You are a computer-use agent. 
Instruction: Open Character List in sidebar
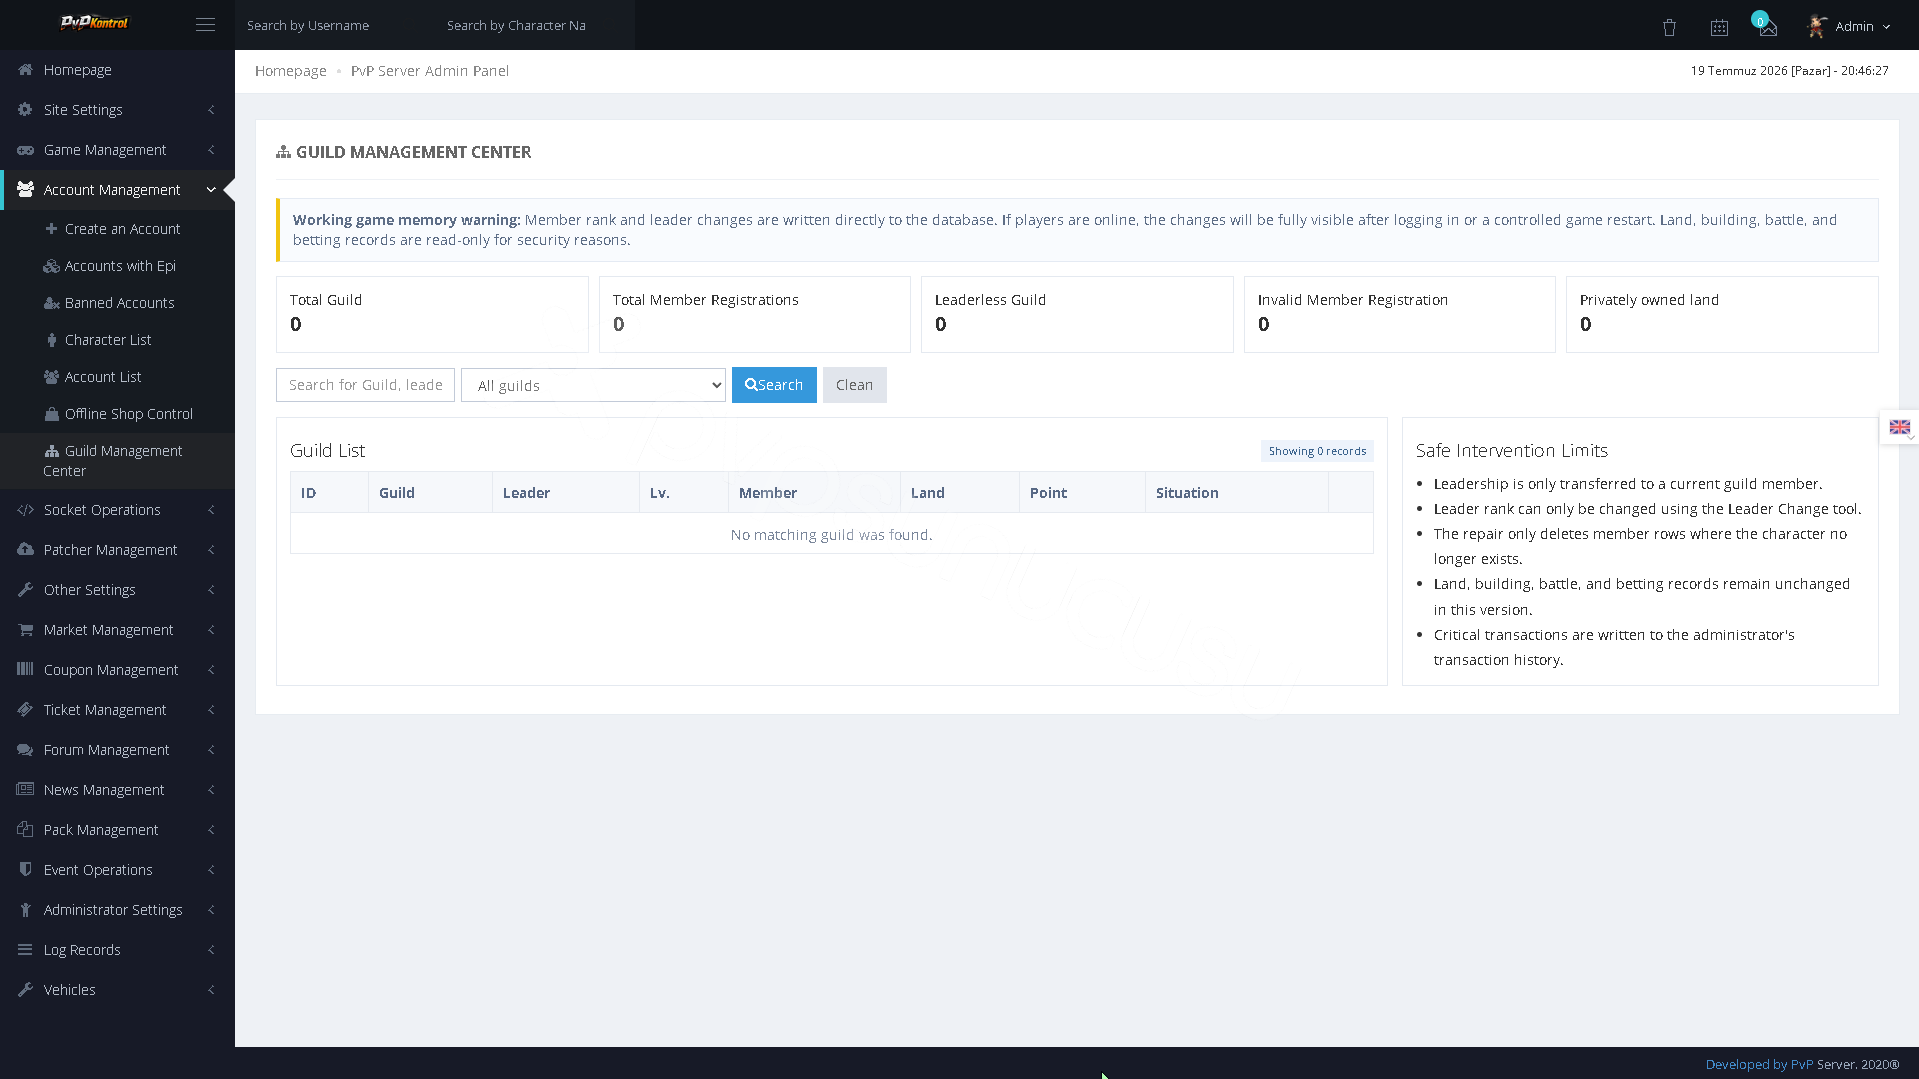(108, 340)
